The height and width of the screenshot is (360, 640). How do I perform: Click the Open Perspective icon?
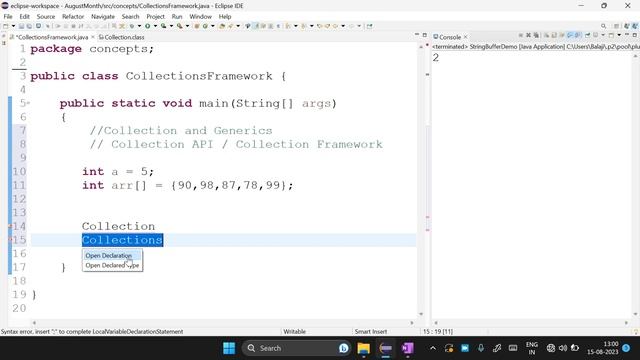617,26
